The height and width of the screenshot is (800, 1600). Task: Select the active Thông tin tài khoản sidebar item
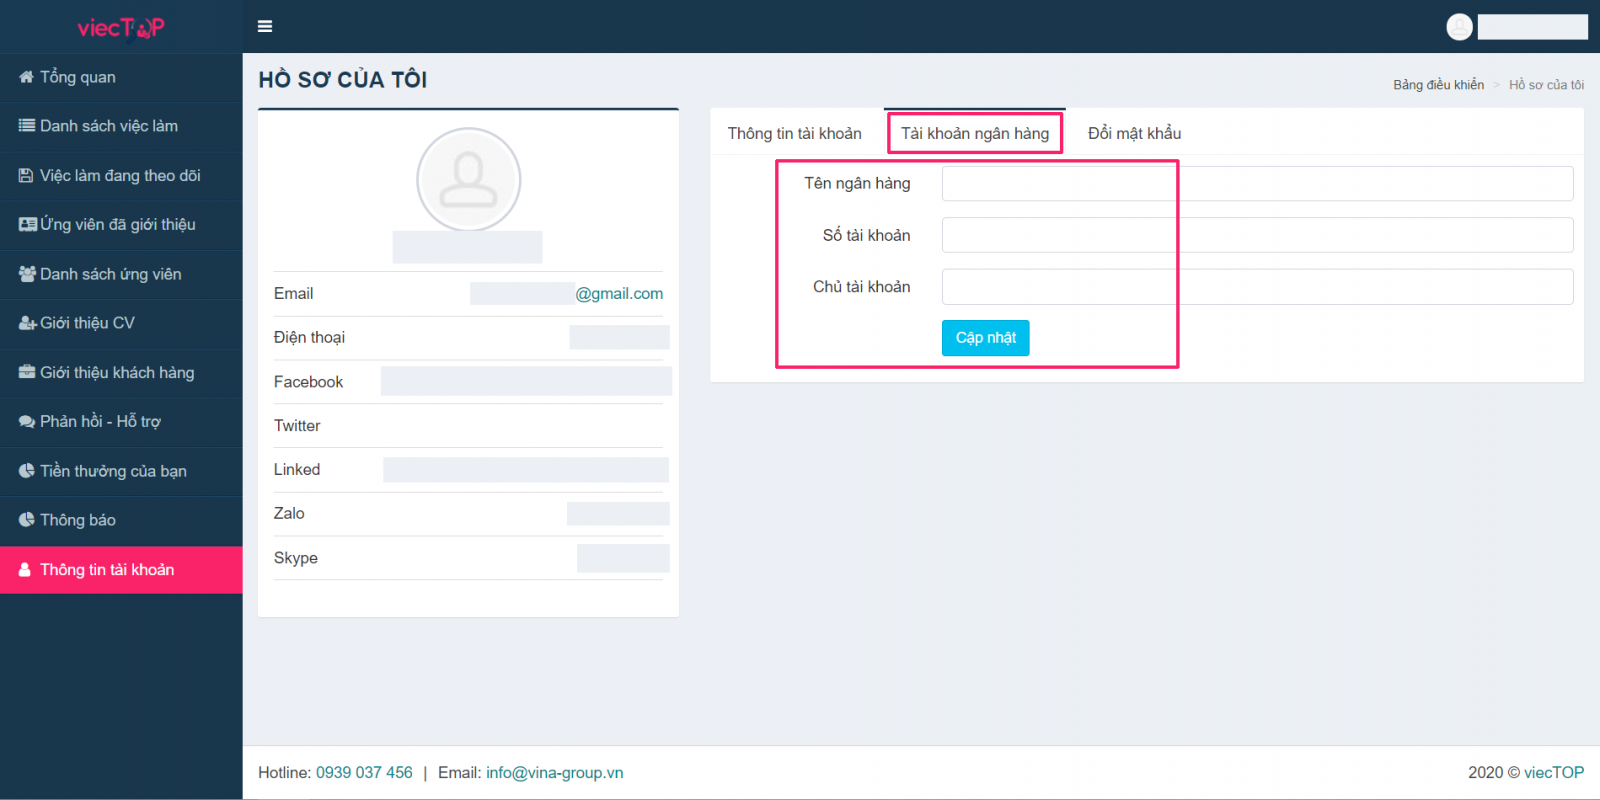121,570
